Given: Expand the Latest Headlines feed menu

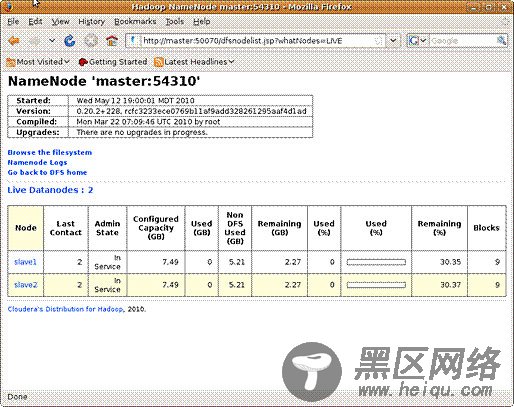Looking at the screenshot, I should coord(194,62).
